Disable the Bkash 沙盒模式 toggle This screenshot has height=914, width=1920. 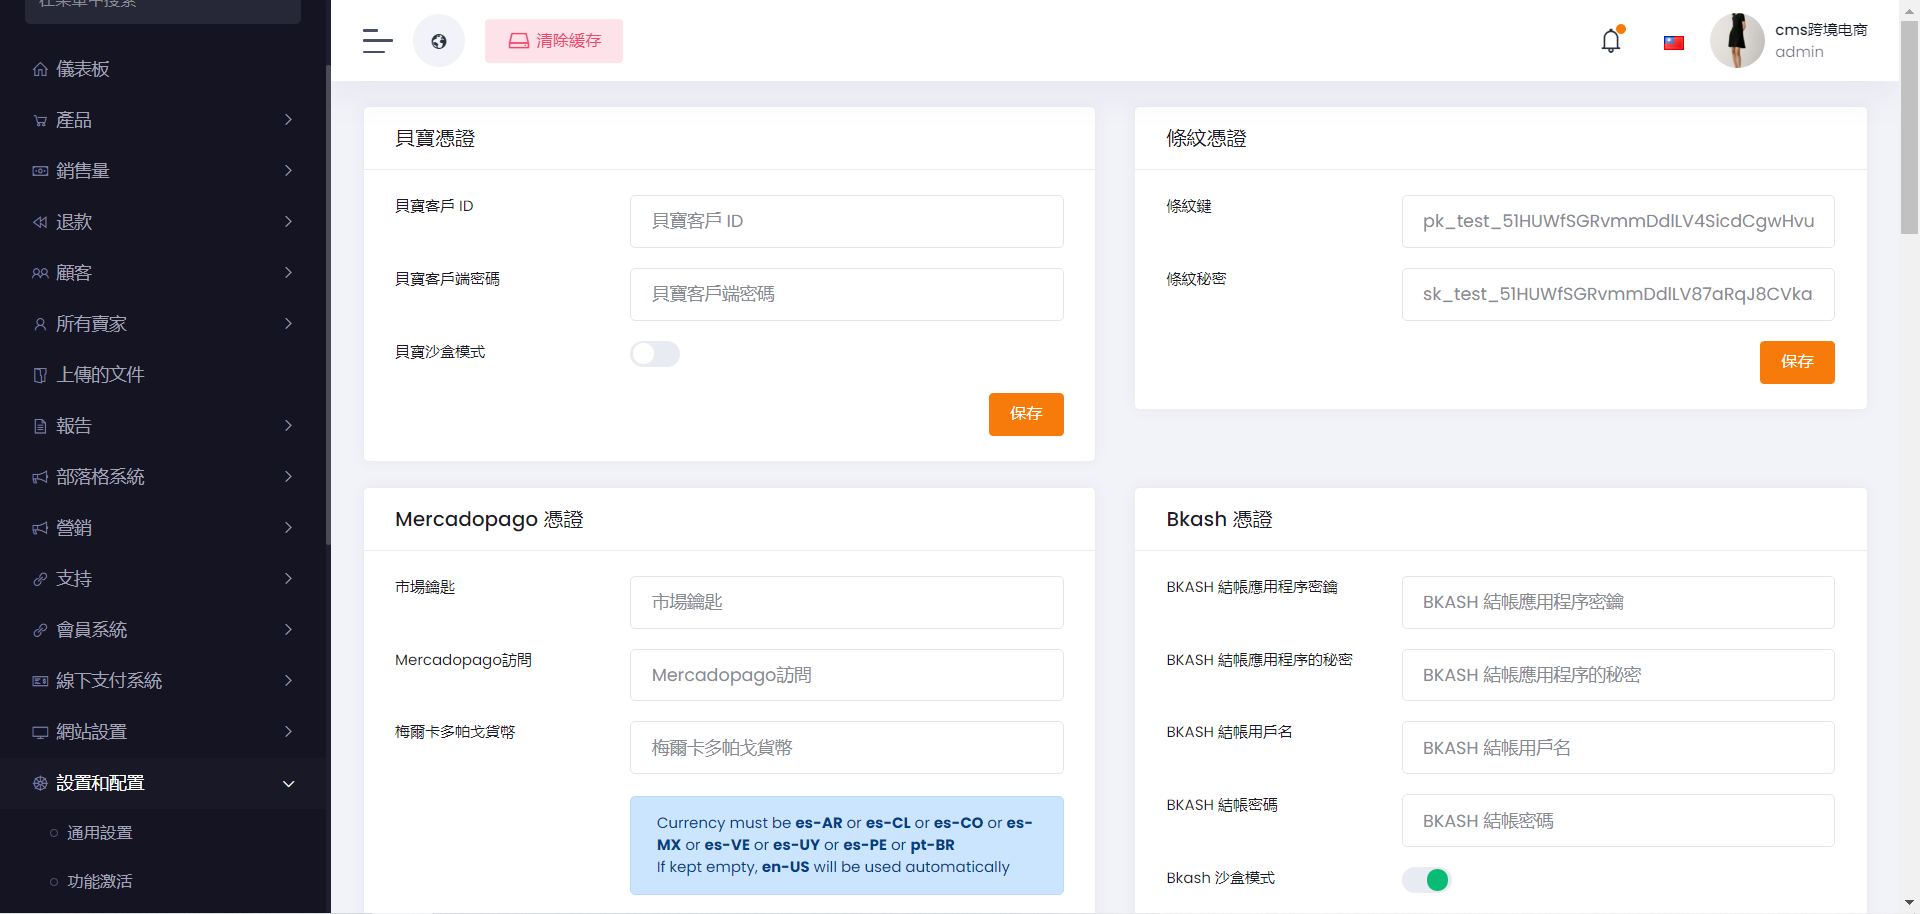[1426, 880]
